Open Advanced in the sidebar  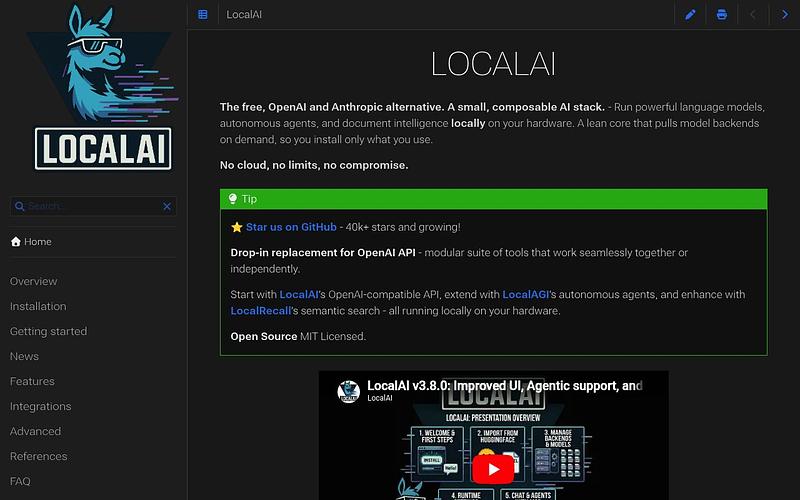click(35, 431)
